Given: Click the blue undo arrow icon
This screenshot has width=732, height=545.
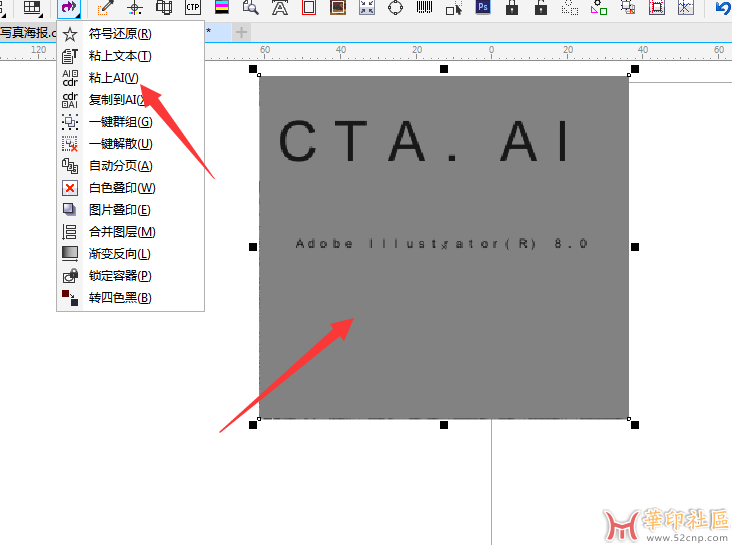Looking at the screenshot, I should click(x=722, y=7).
